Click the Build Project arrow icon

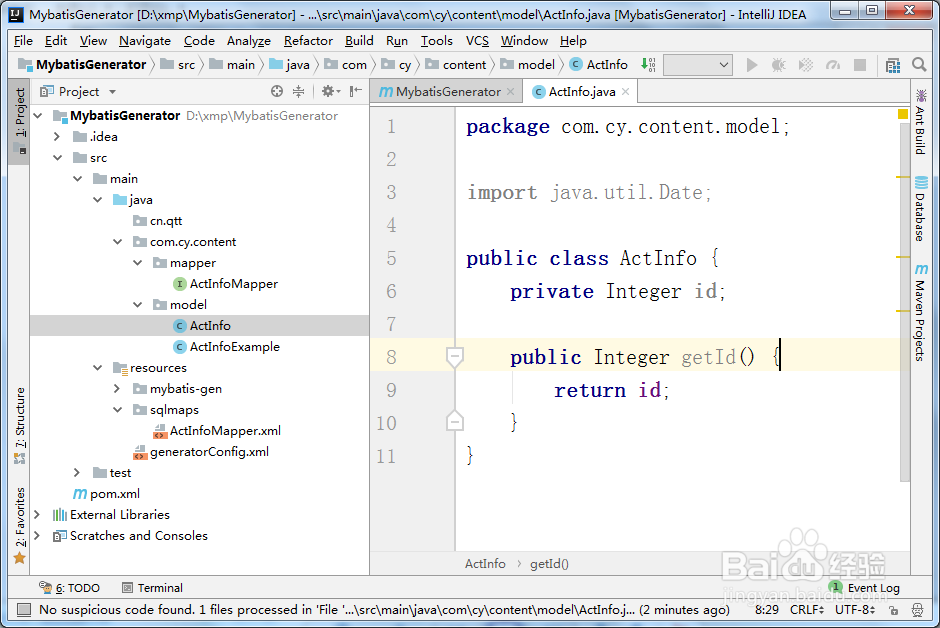coord(647,65)
